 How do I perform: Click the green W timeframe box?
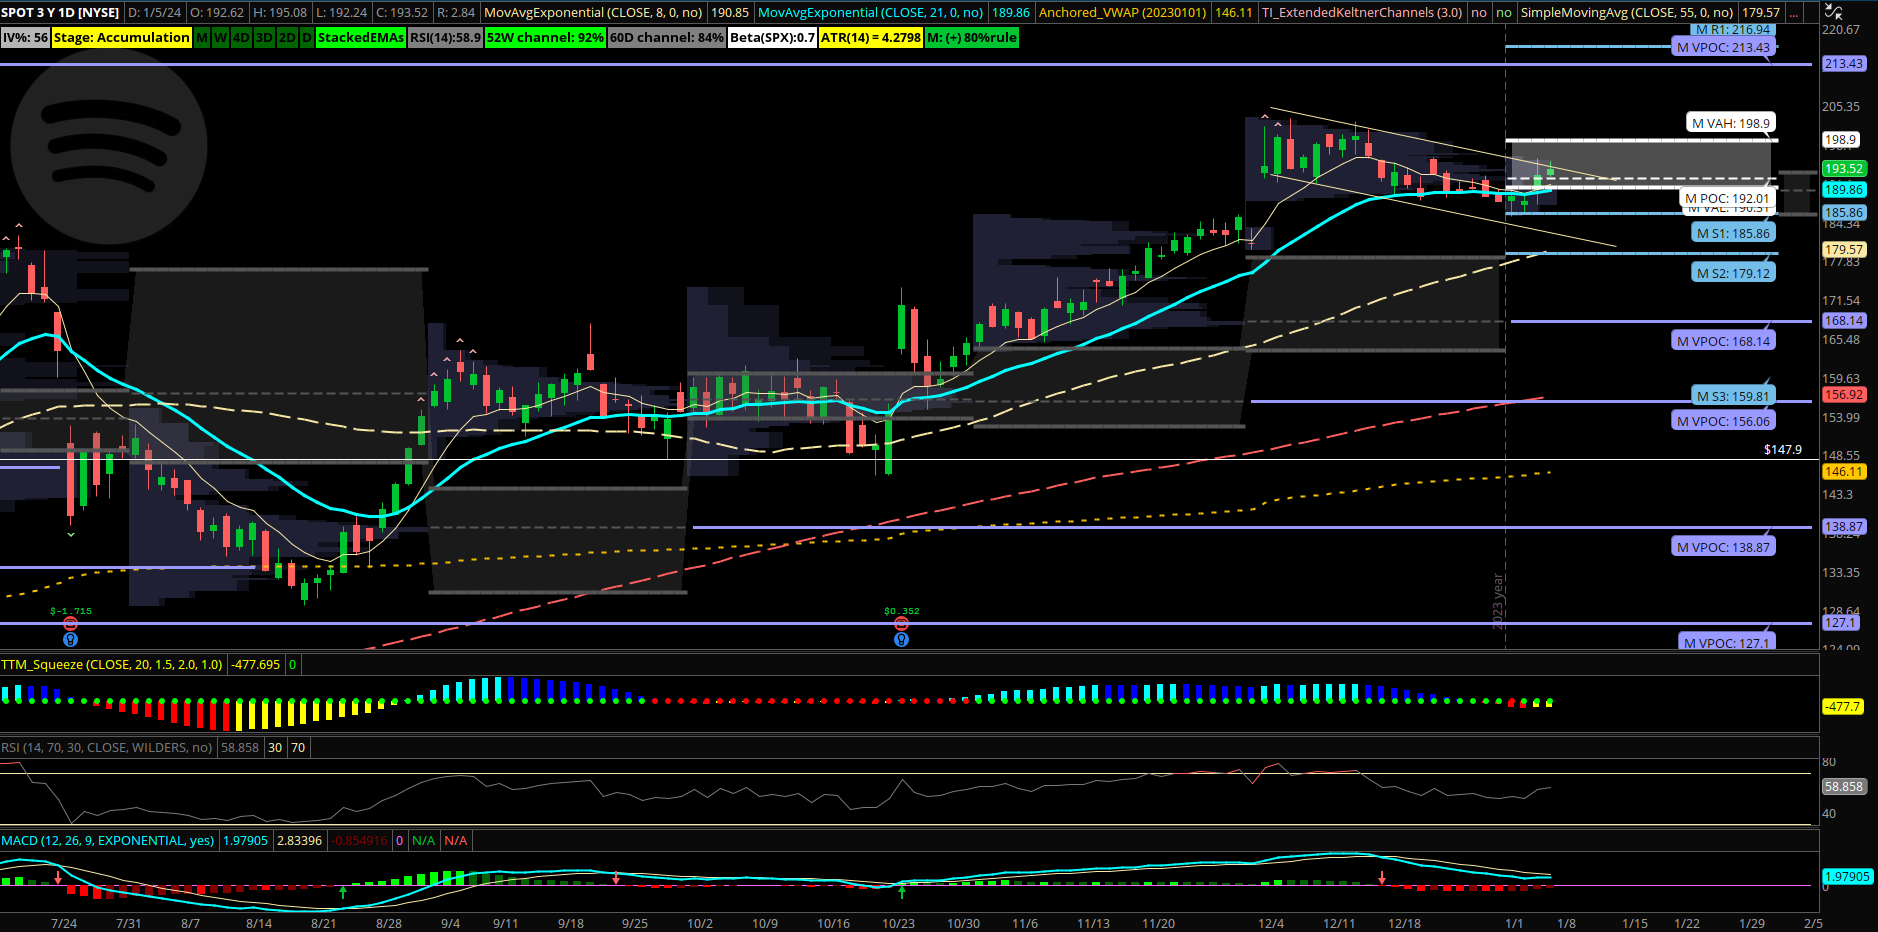220,38
